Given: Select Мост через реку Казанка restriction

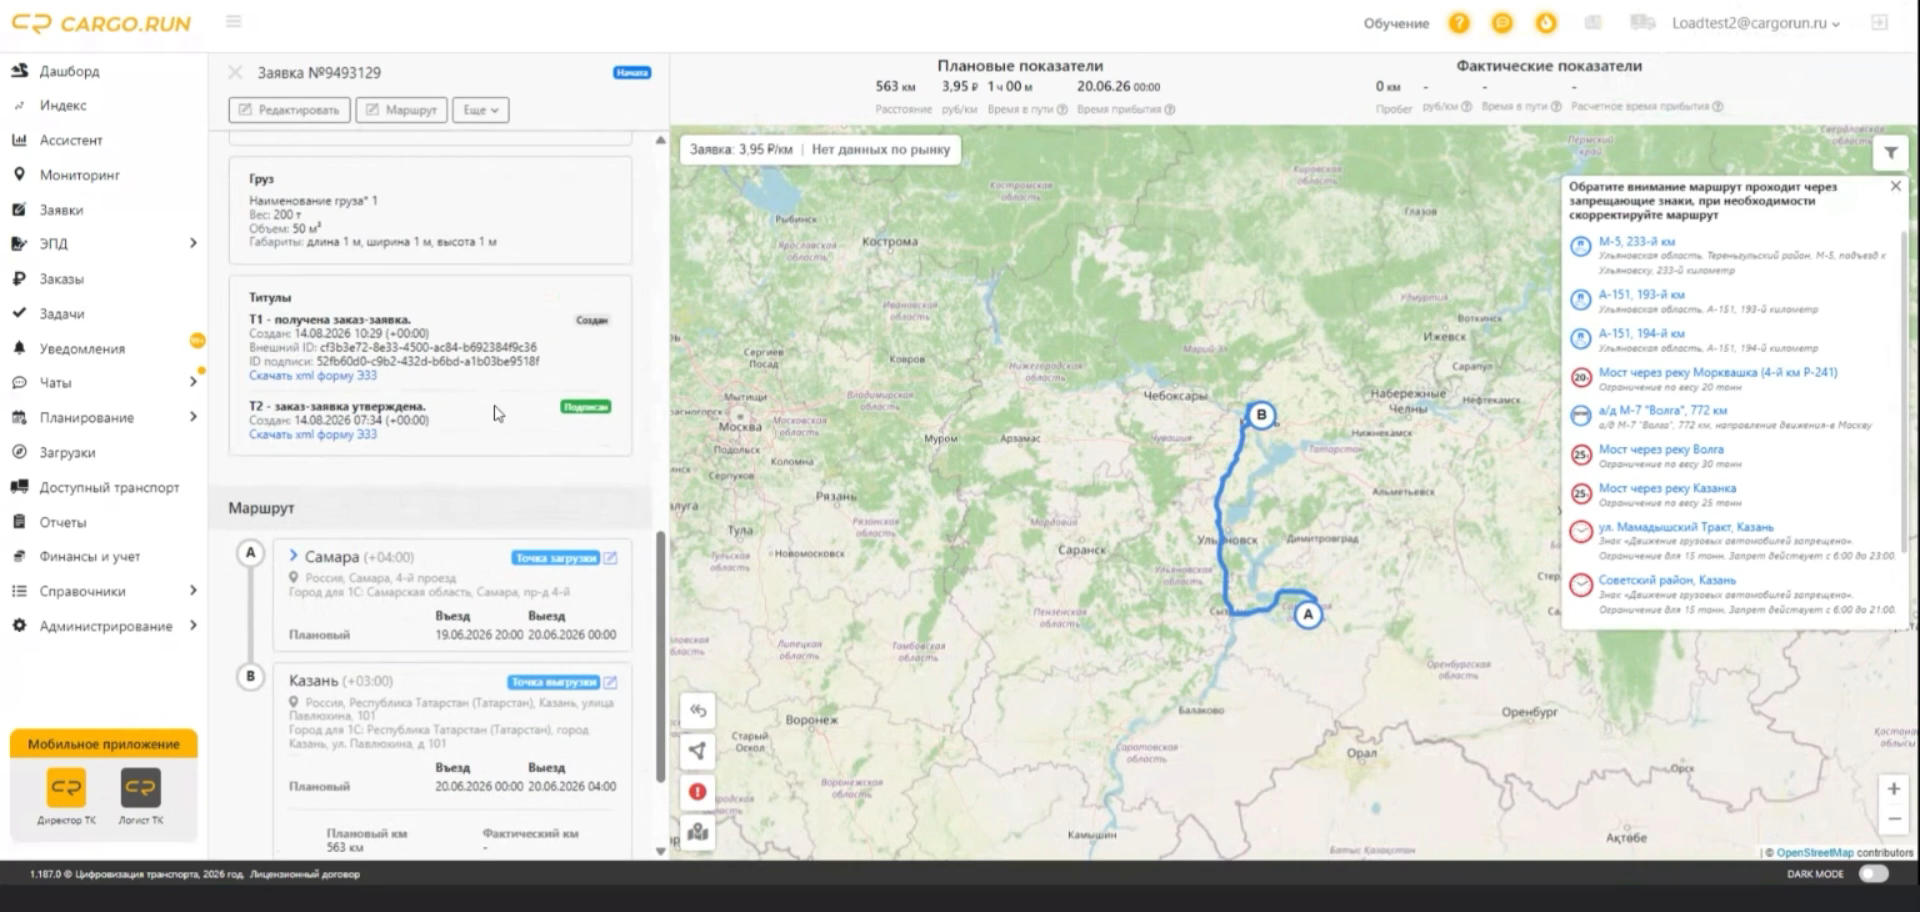Looking at the screenshot, I should [x=1666, y=488].
